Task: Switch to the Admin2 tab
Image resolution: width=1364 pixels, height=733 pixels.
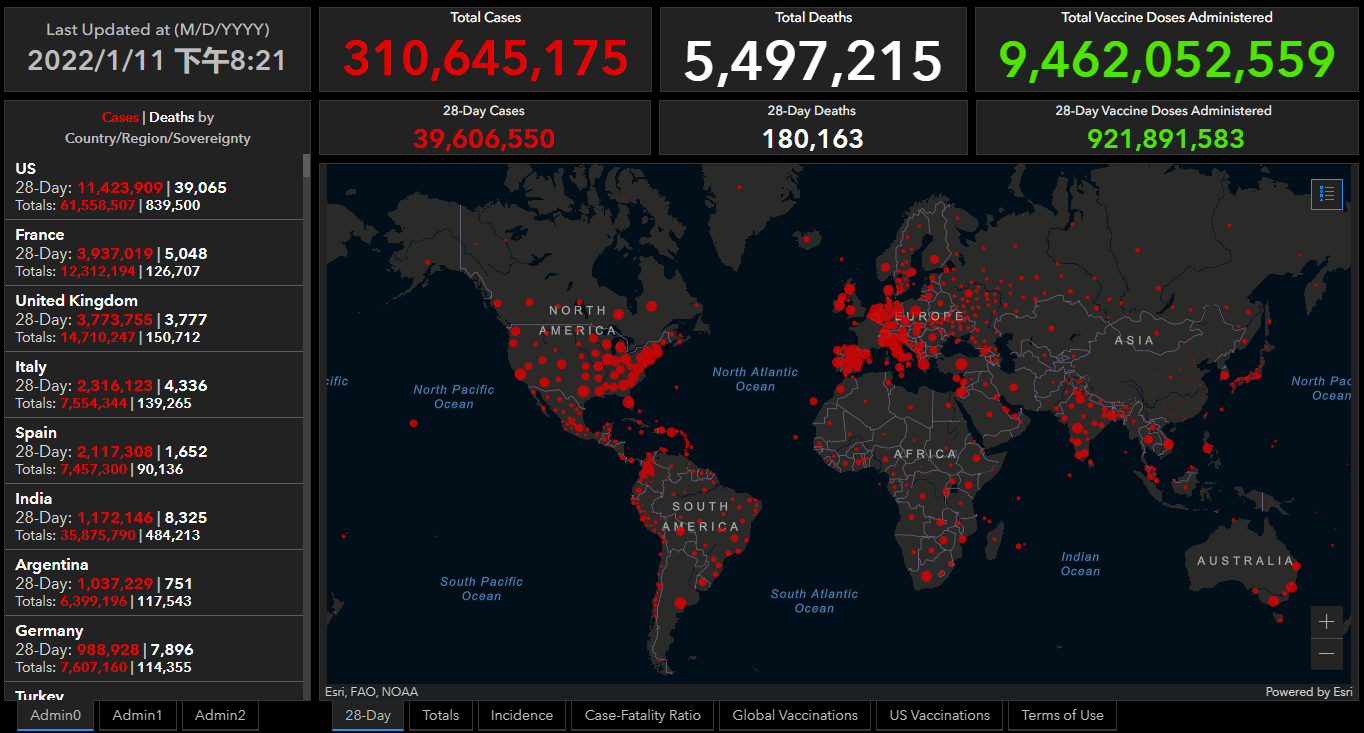Action: click(x=220, y=715)
